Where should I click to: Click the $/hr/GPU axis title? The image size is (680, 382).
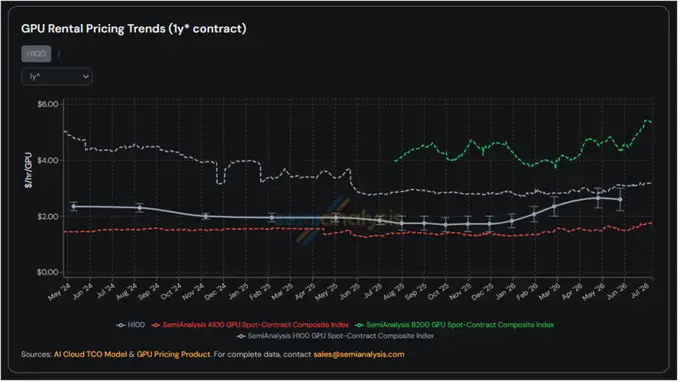coord(29,170)
